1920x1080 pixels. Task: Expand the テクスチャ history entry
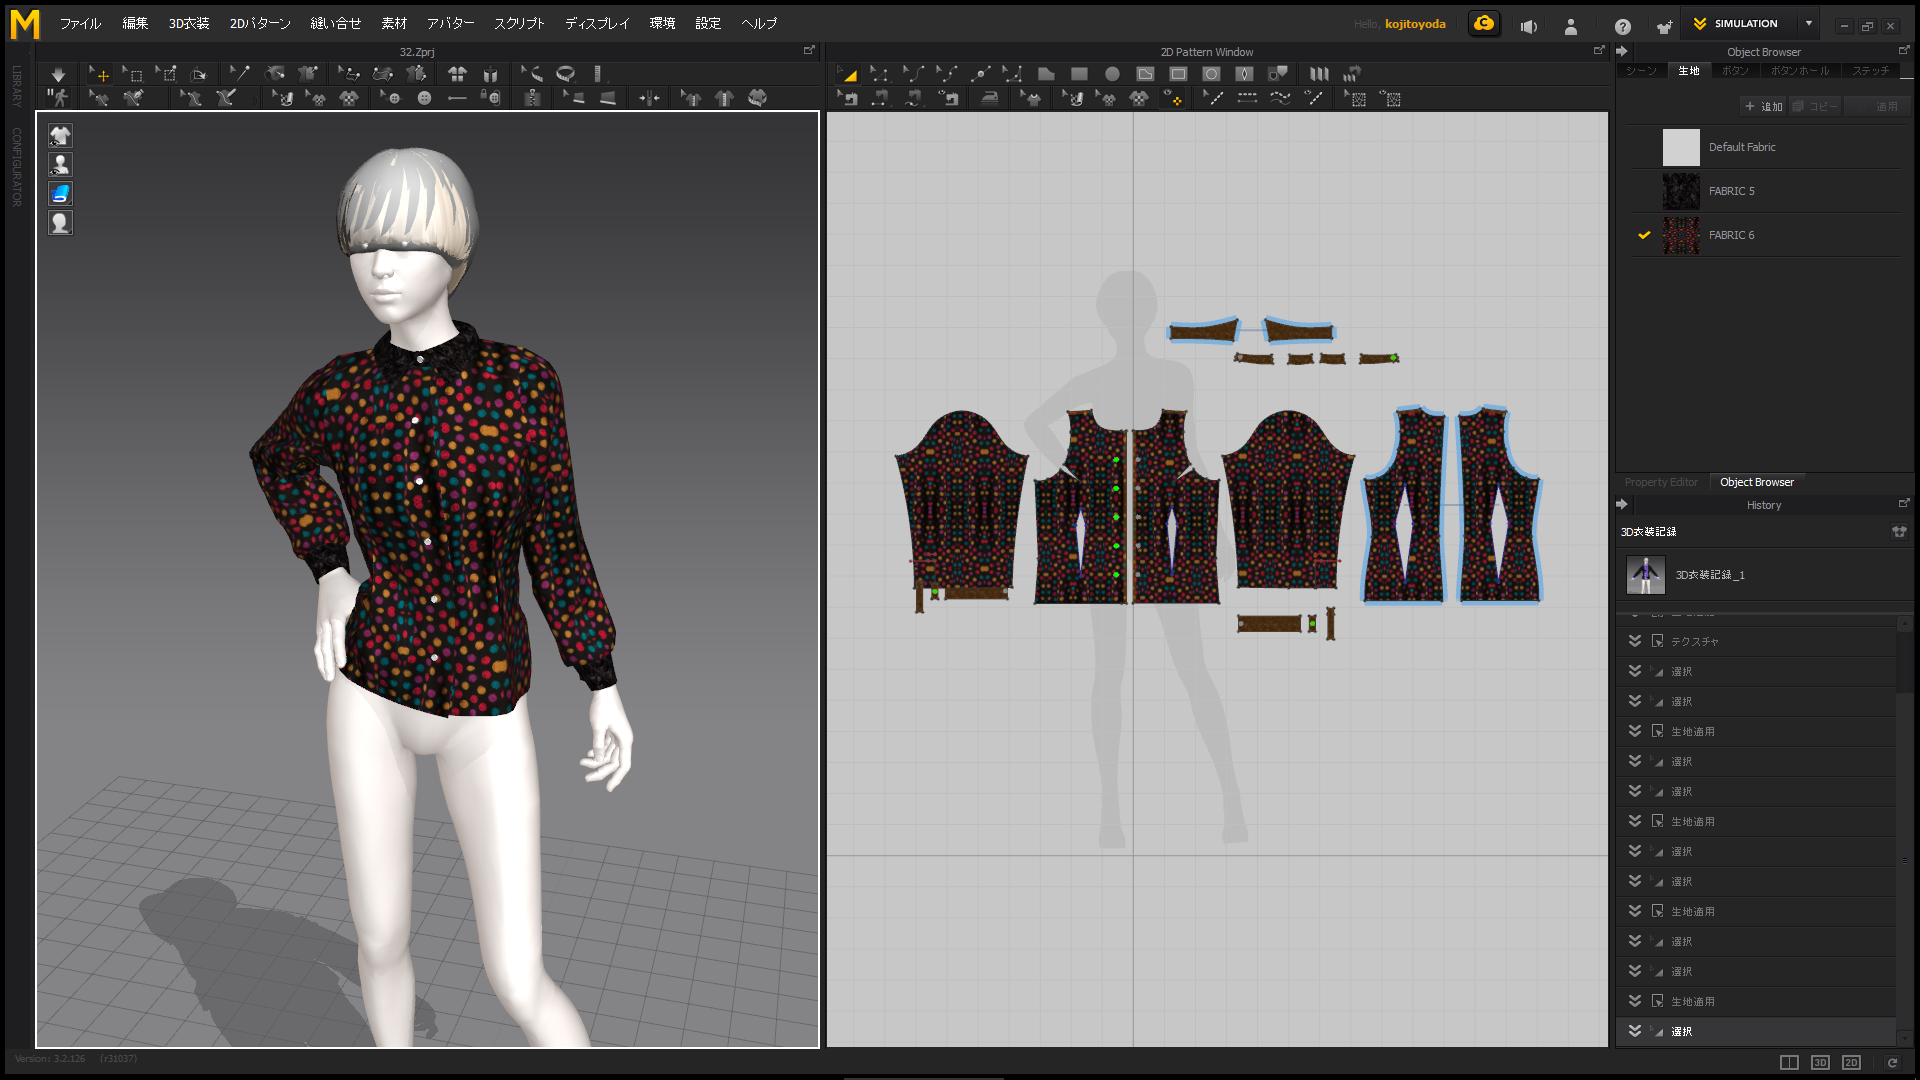1635,641
